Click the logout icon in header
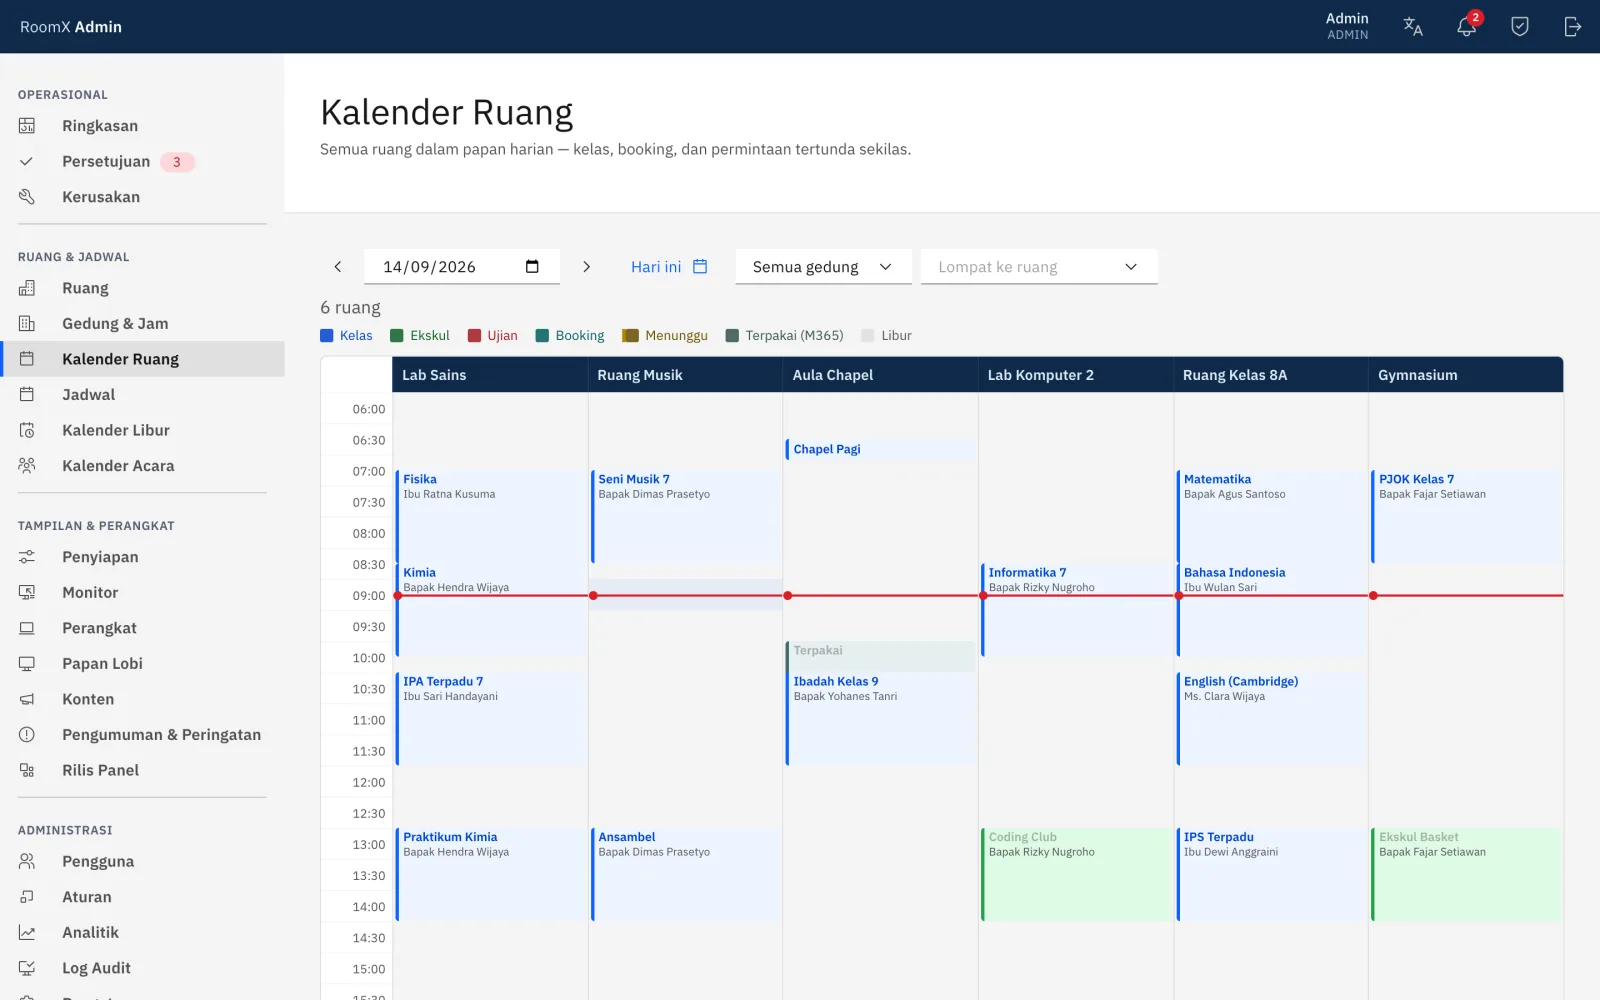 click(1573, 27)
